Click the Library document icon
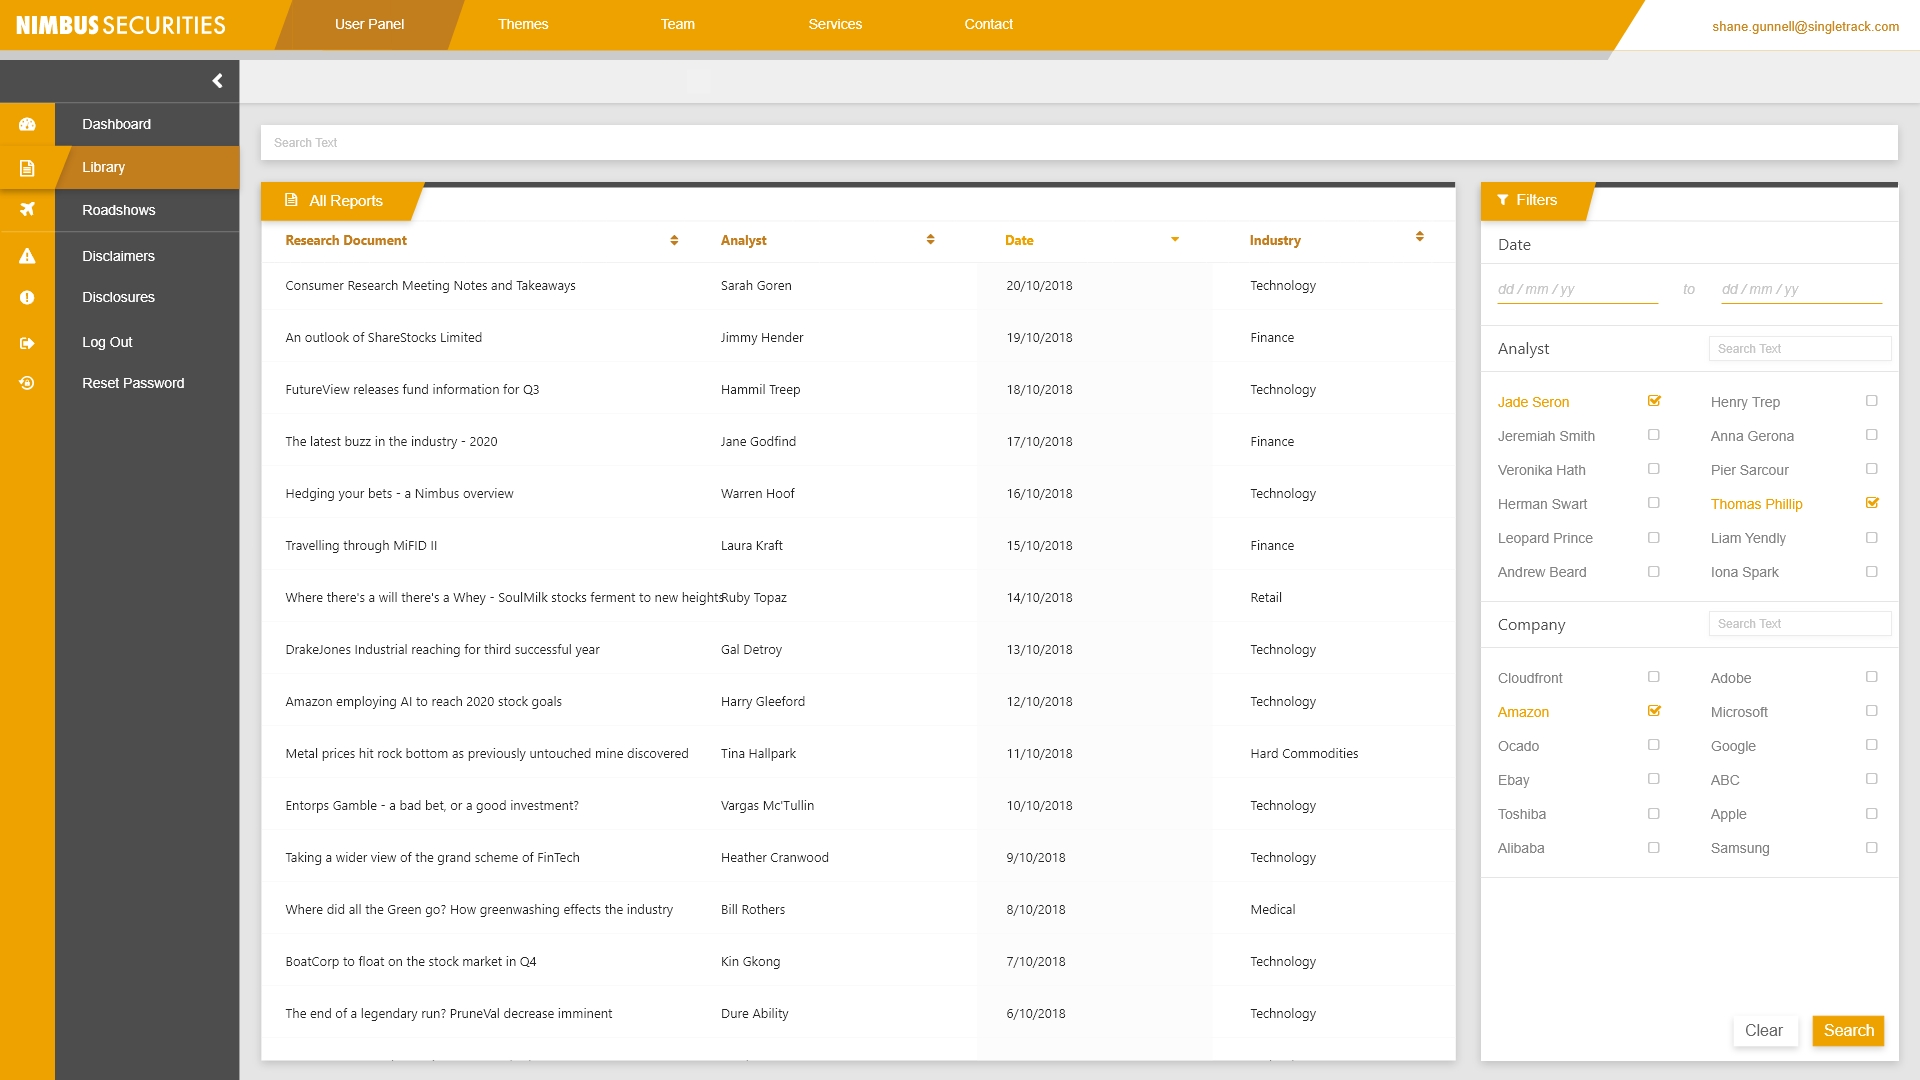This screenshot has height=1080, width=1920. point(27,168)
